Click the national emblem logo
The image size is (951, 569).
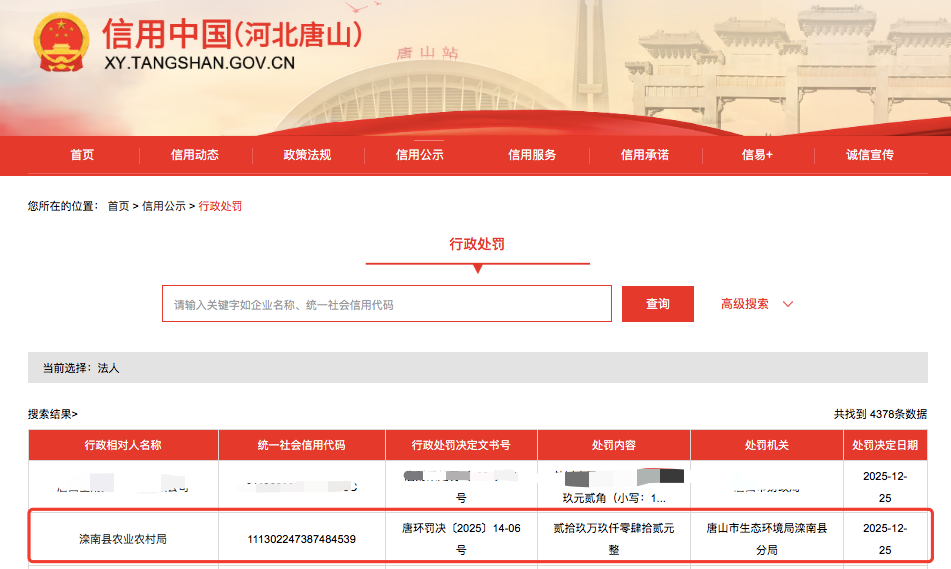click(62, 43)
